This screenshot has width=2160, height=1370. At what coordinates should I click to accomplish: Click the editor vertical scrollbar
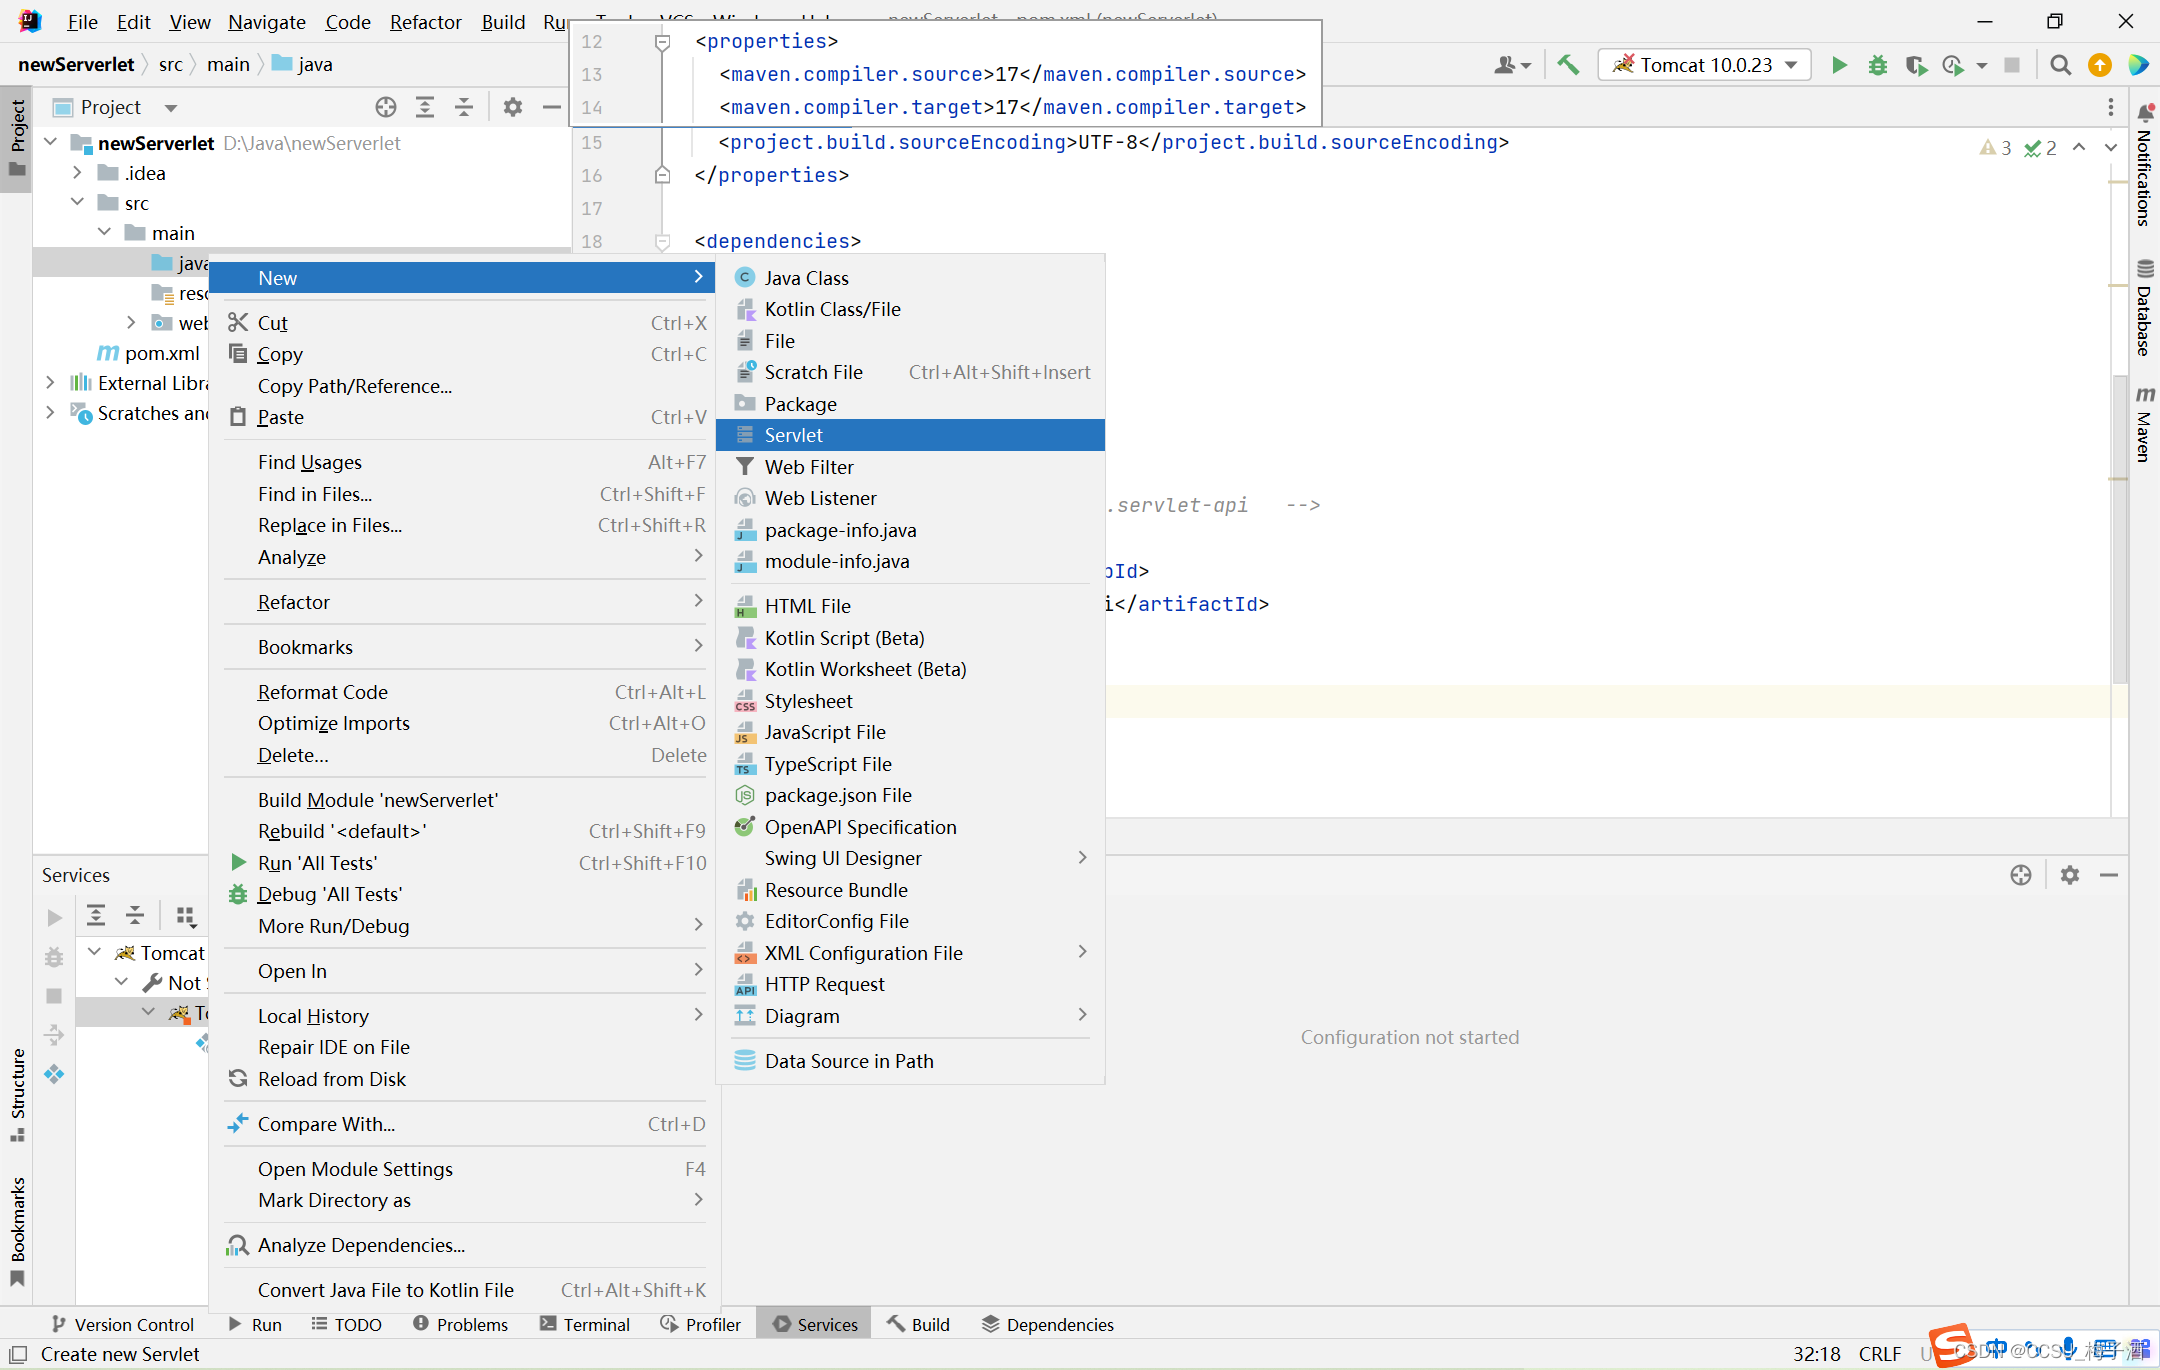2119,530
